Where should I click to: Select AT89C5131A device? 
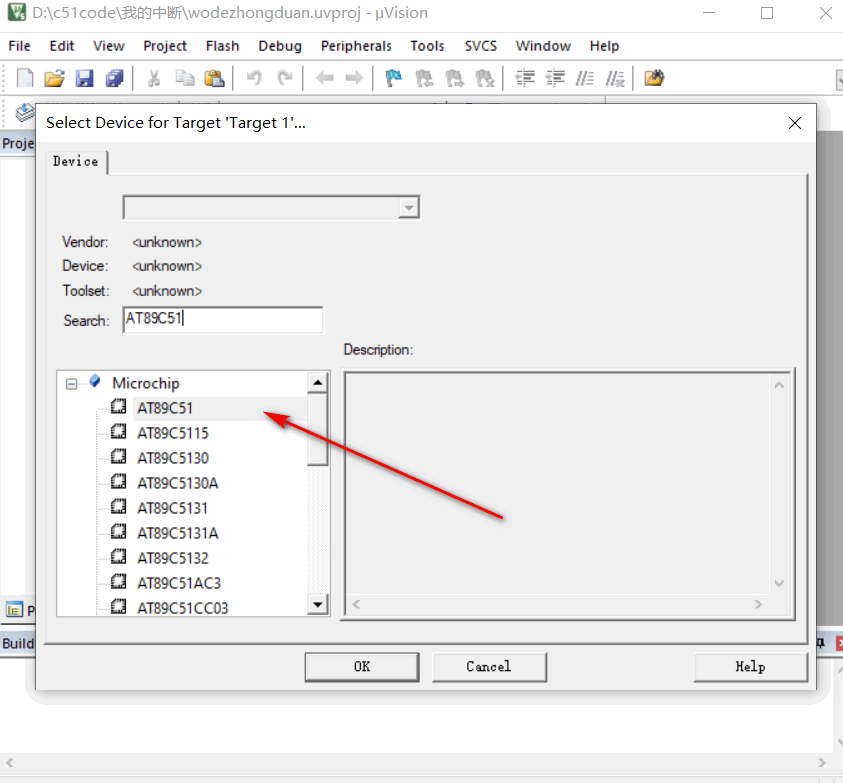177,533
